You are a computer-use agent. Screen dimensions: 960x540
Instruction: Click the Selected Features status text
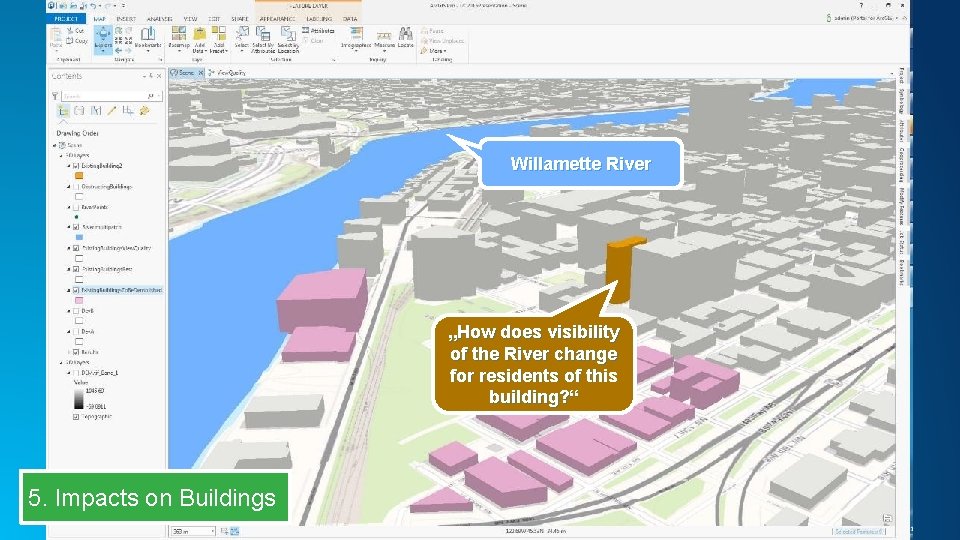click(858, 531)
